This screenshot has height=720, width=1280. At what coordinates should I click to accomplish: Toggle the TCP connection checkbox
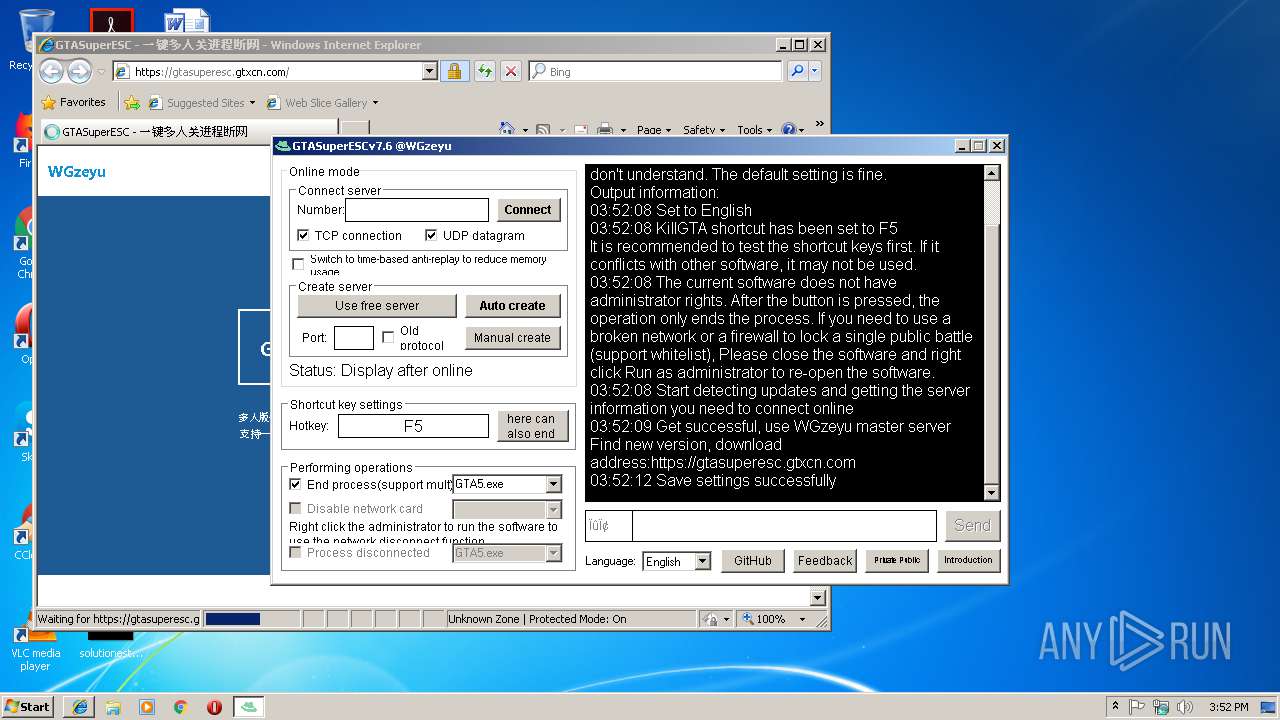pyautogui.click(x=303, y=235)
